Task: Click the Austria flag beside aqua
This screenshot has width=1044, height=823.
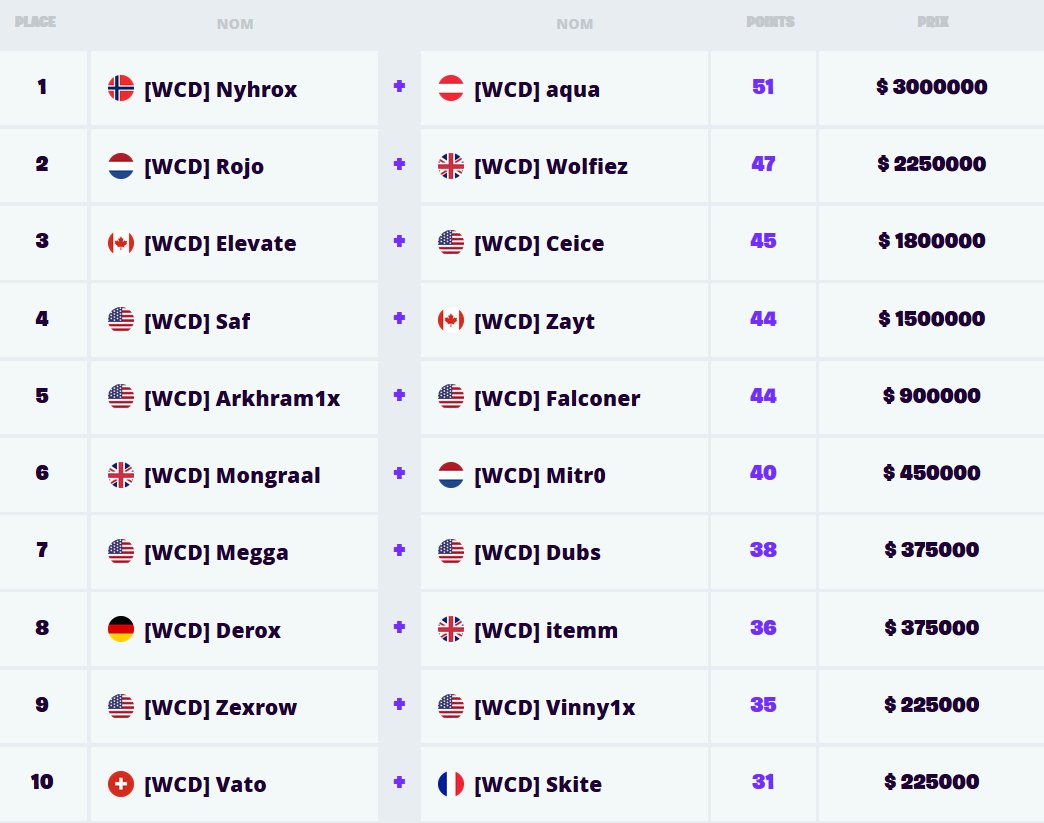Action: [x=451, y=88]
